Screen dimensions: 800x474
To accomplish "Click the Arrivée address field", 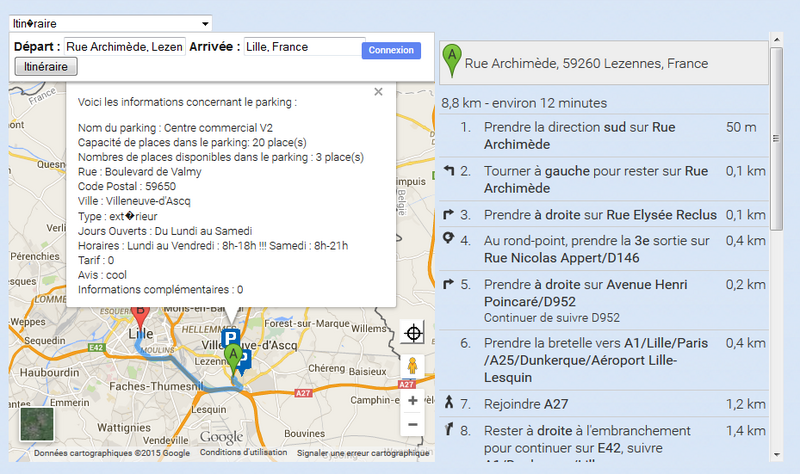I will pyautogui.click(x=304, y=47).
